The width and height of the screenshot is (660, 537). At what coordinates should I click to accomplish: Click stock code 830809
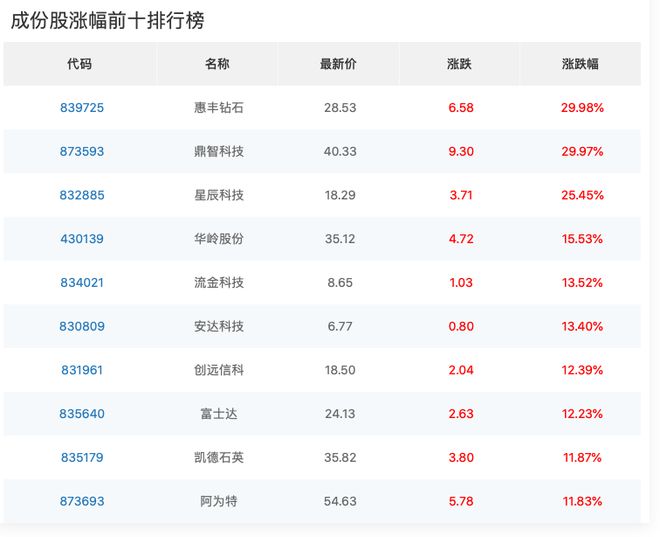point(82,326)
